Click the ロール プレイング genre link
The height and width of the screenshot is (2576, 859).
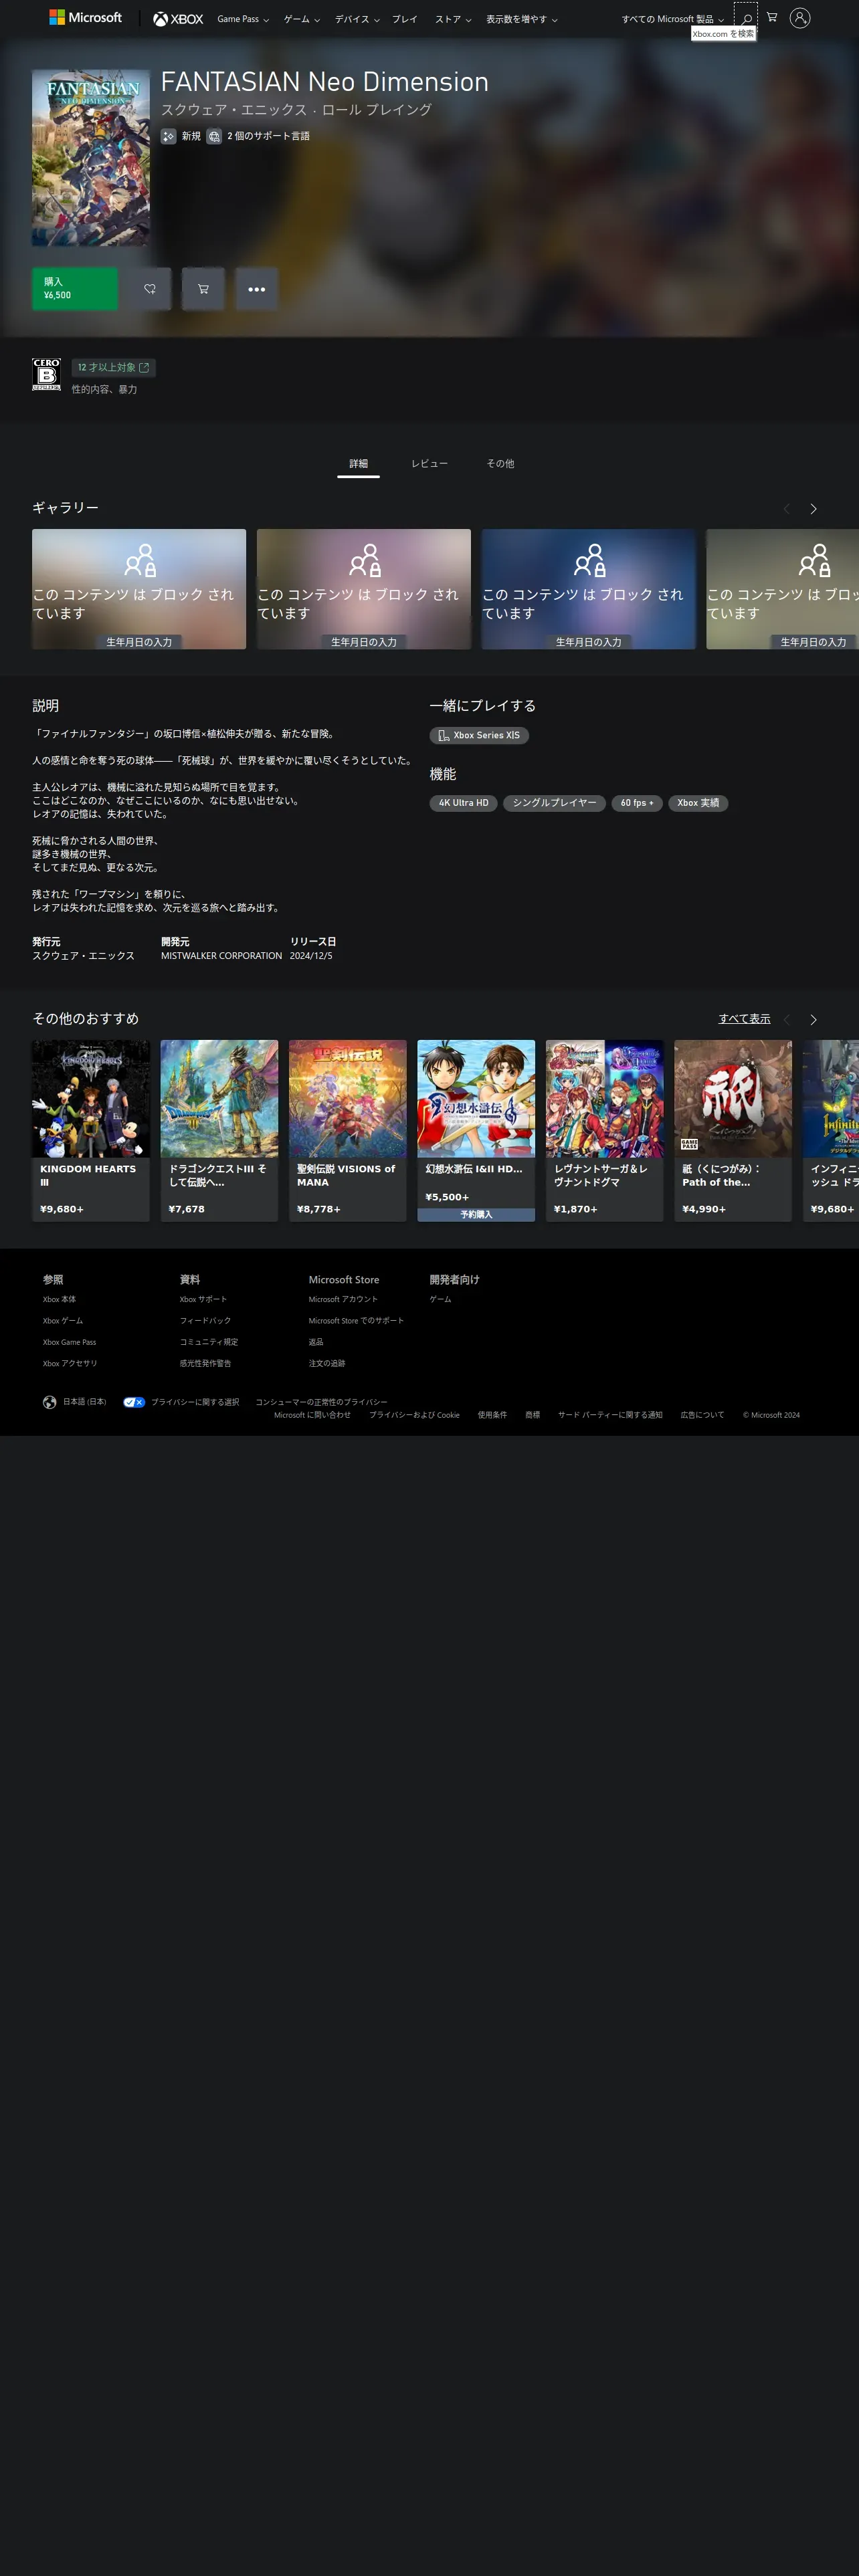[377, 110]
